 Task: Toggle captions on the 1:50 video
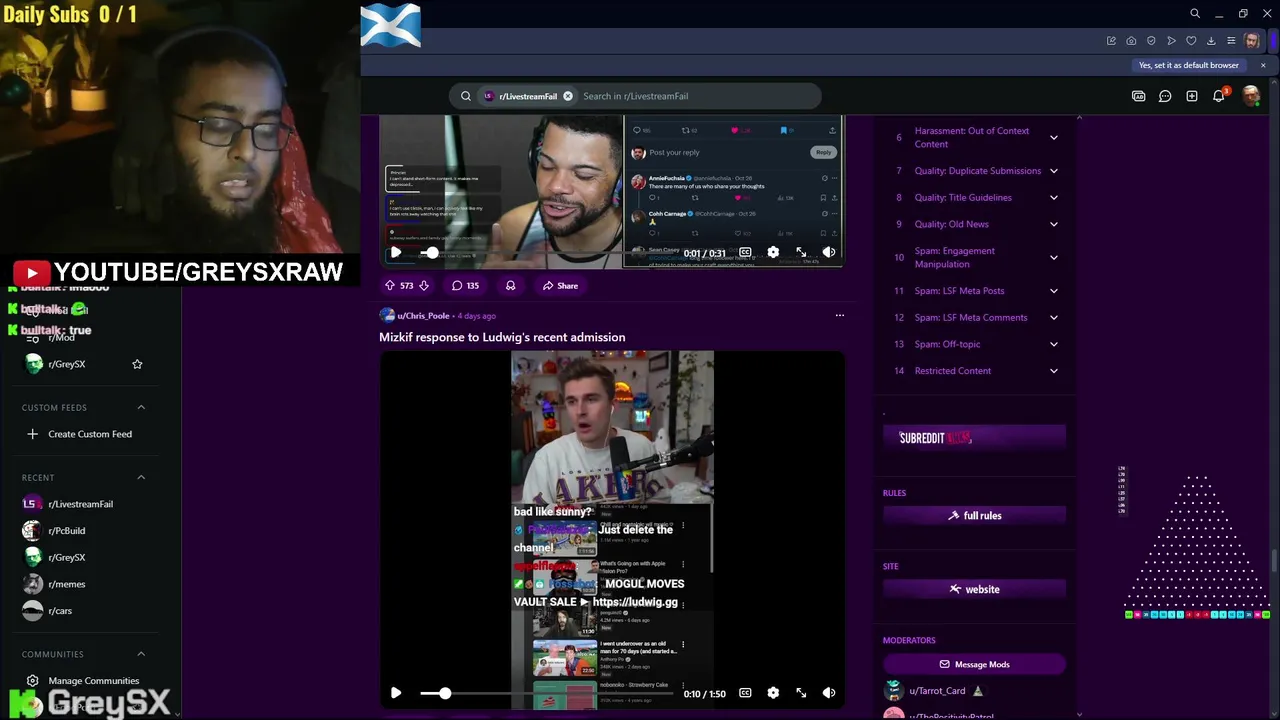pyautogui.click(x=745, y=693)
